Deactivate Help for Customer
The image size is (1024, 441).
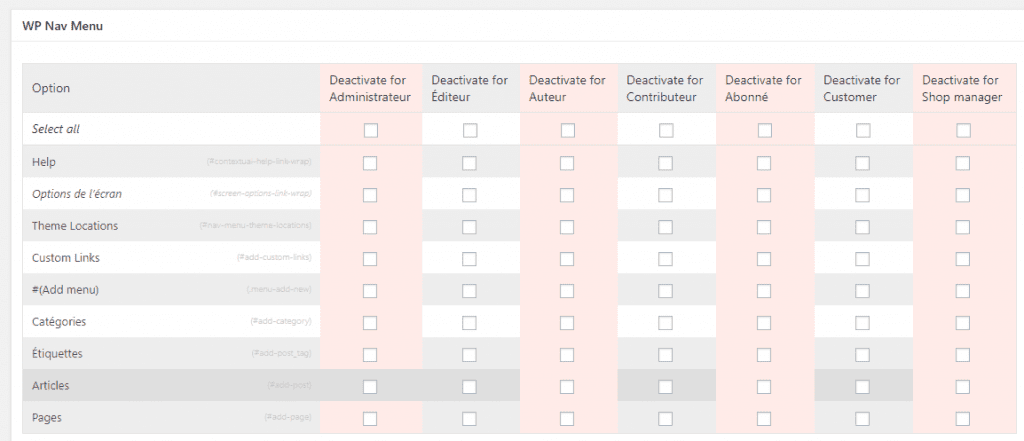coord(863,163)
